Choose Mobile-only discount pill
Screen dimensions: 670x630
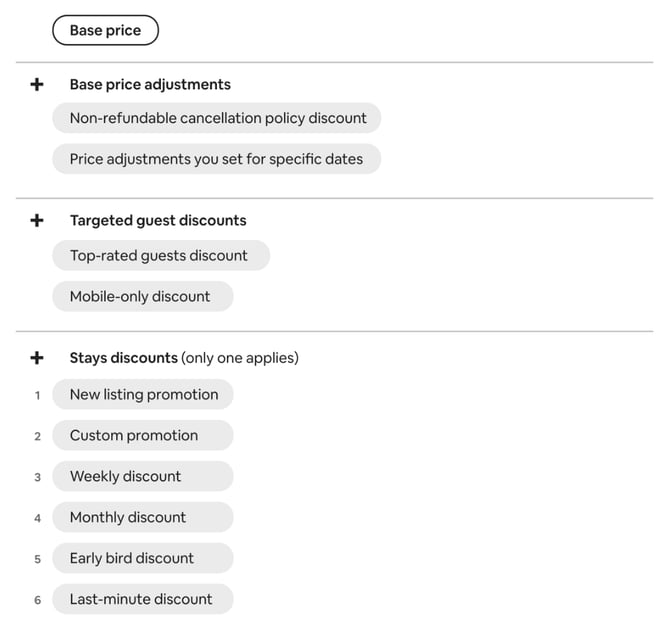click(x=143, y=297)
